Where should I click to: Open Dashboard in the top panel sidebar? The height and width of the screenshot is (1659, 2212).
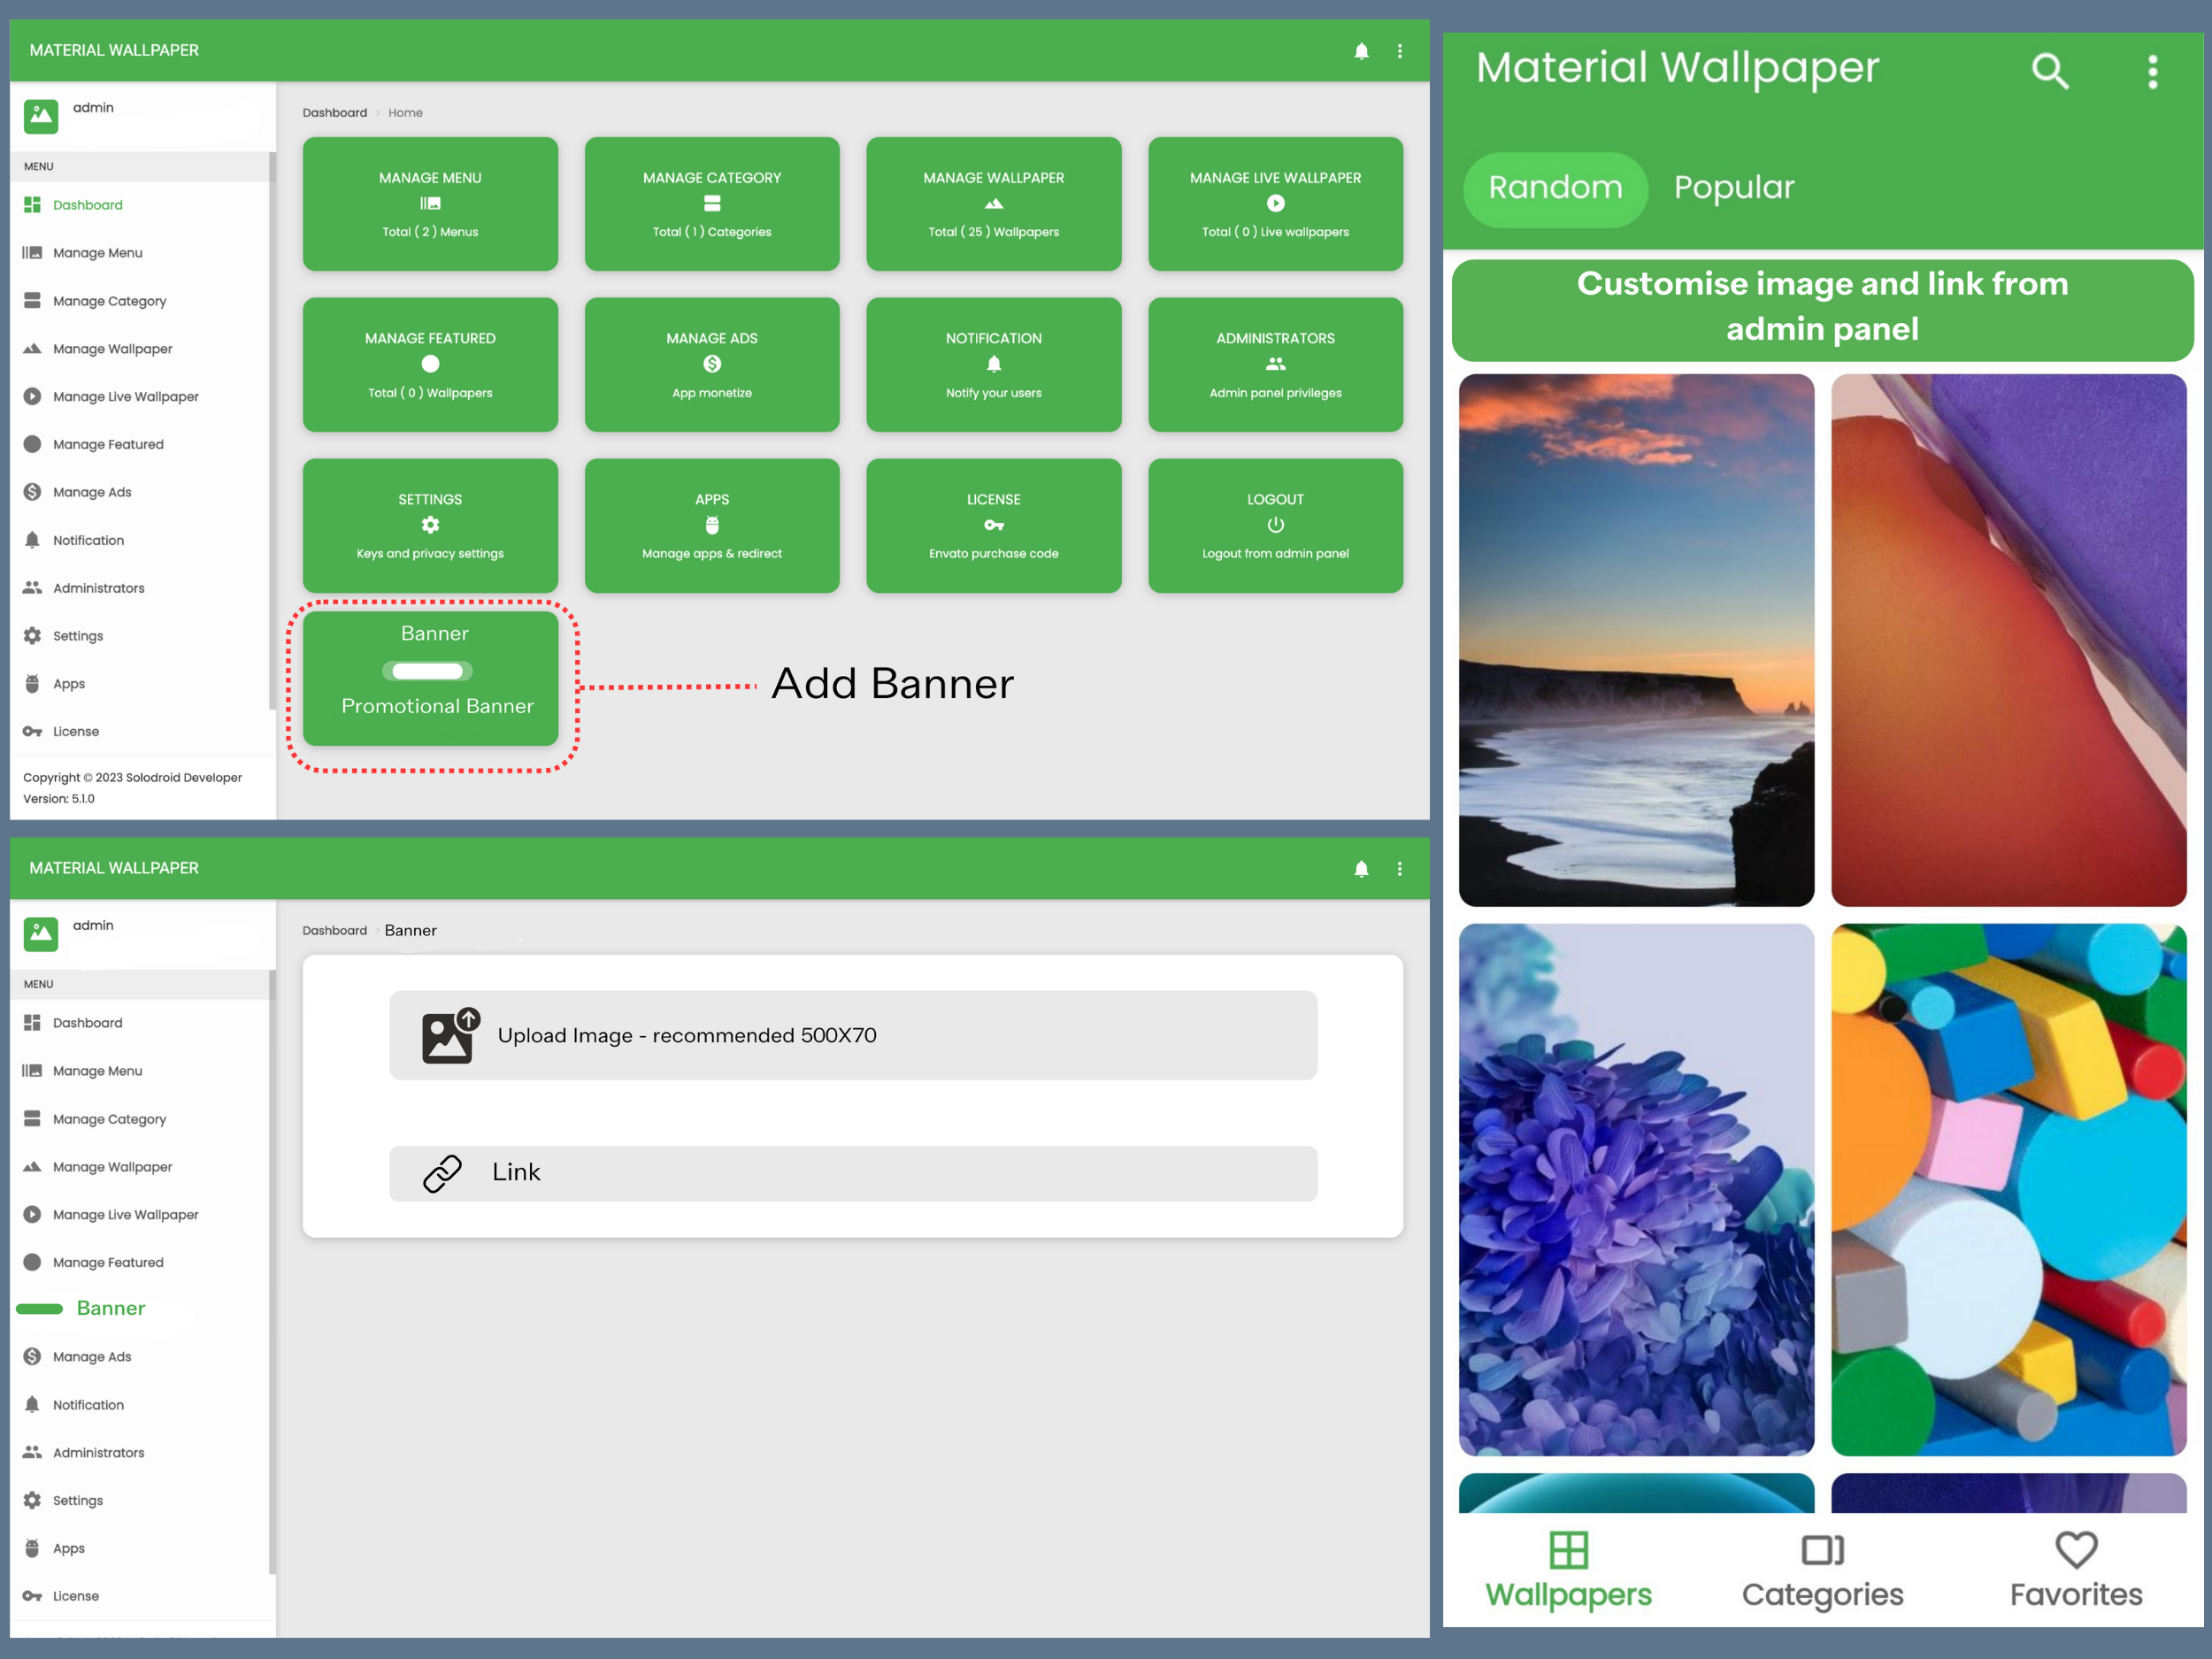[140, 205]
